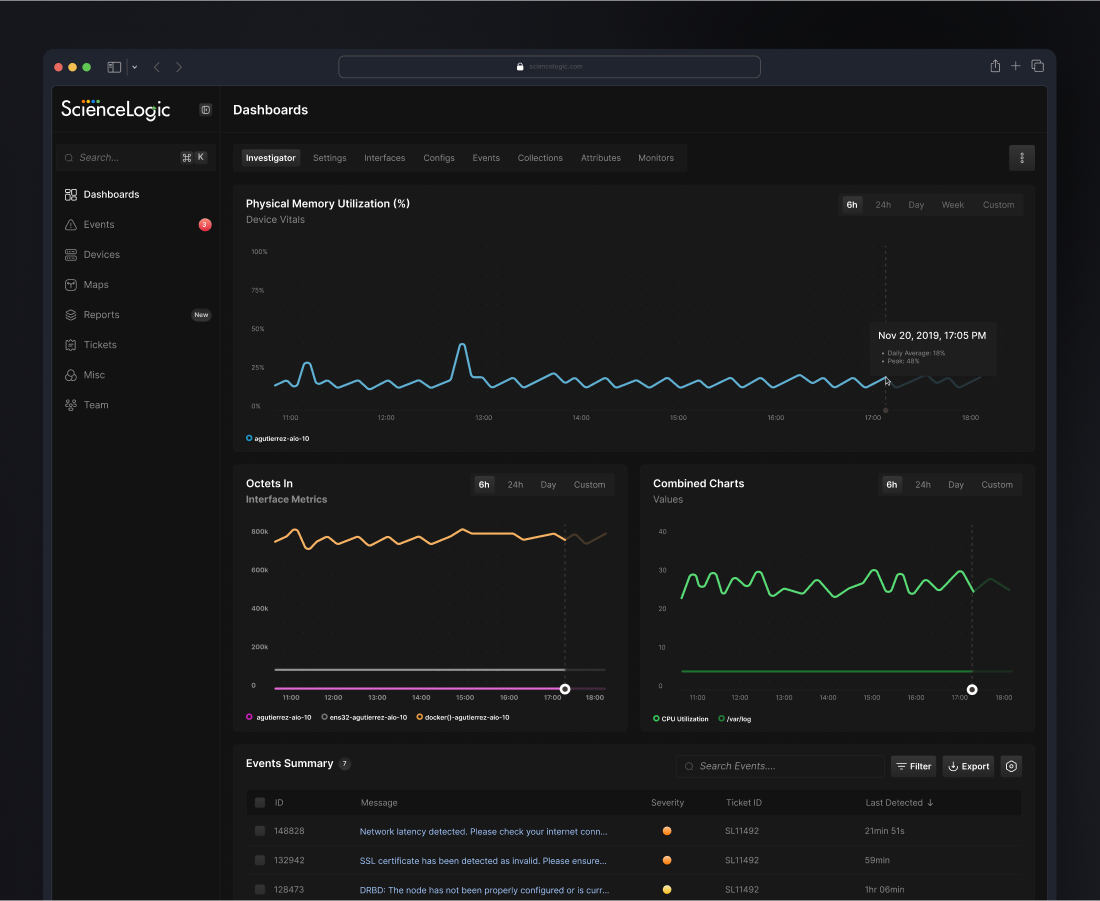Select the Tickets sidebar icon
1100x901 pixels.
point(71,345)
